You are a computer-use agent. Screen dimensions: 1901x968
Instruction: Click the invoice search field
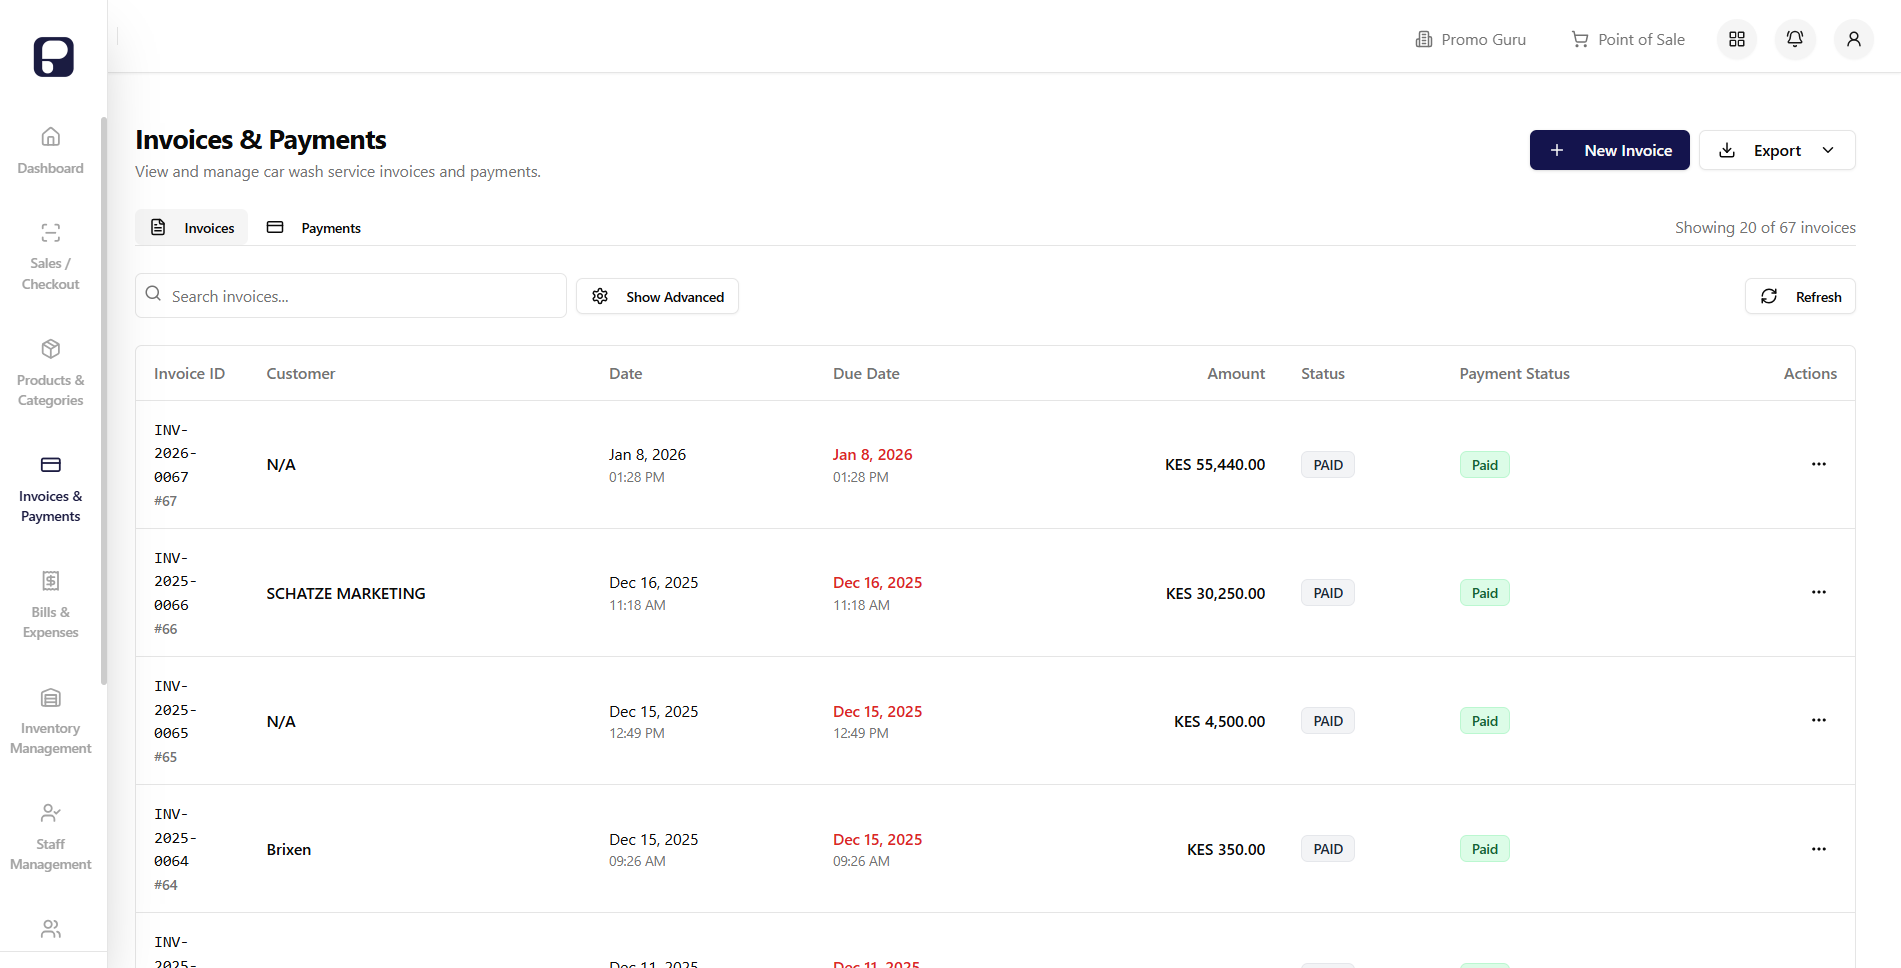[350, 296]
